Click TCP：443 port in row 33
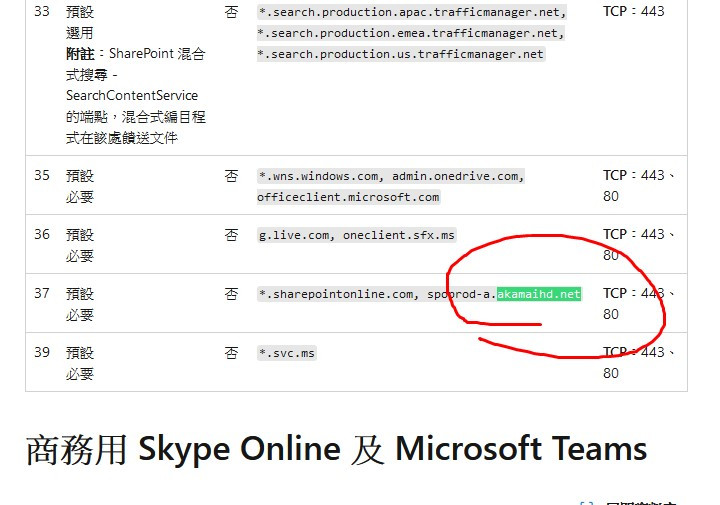The width and height of the screenshot is (720, 505). click(x=634, y=11)
